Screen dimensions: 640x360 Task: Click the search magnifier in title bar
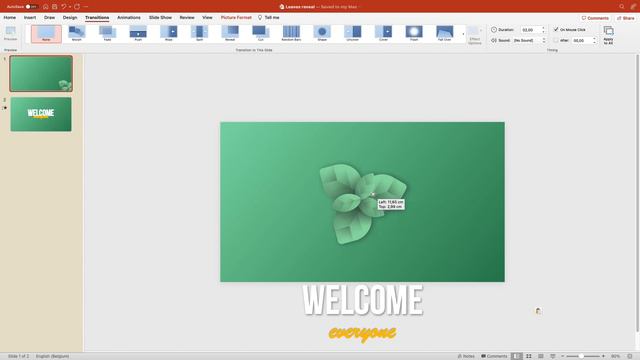(621, 7)
